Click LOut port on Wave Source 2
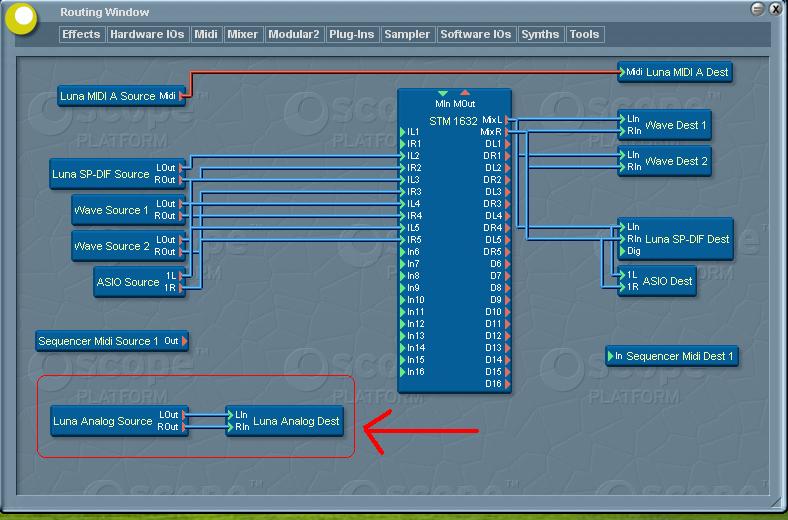This screenshot has height=520, width=788. coord(182,240)
